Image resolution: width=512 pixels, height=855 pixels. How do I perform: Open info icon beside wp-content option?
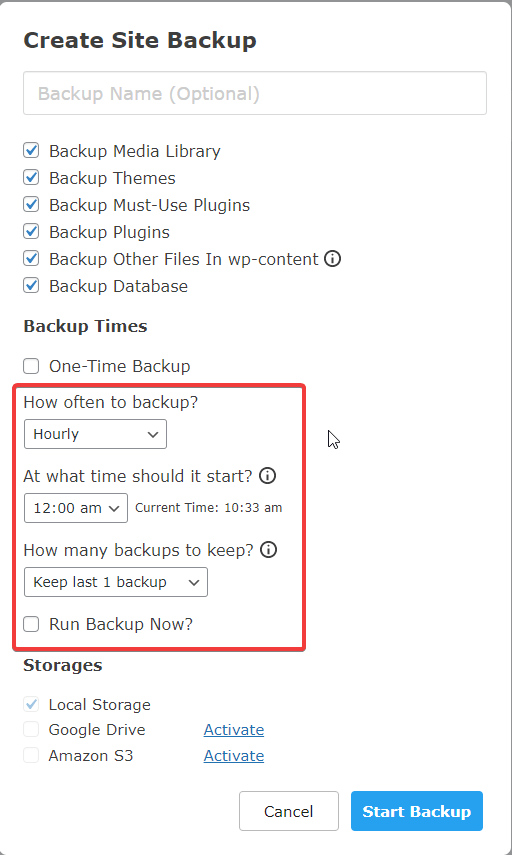(333, 258)
